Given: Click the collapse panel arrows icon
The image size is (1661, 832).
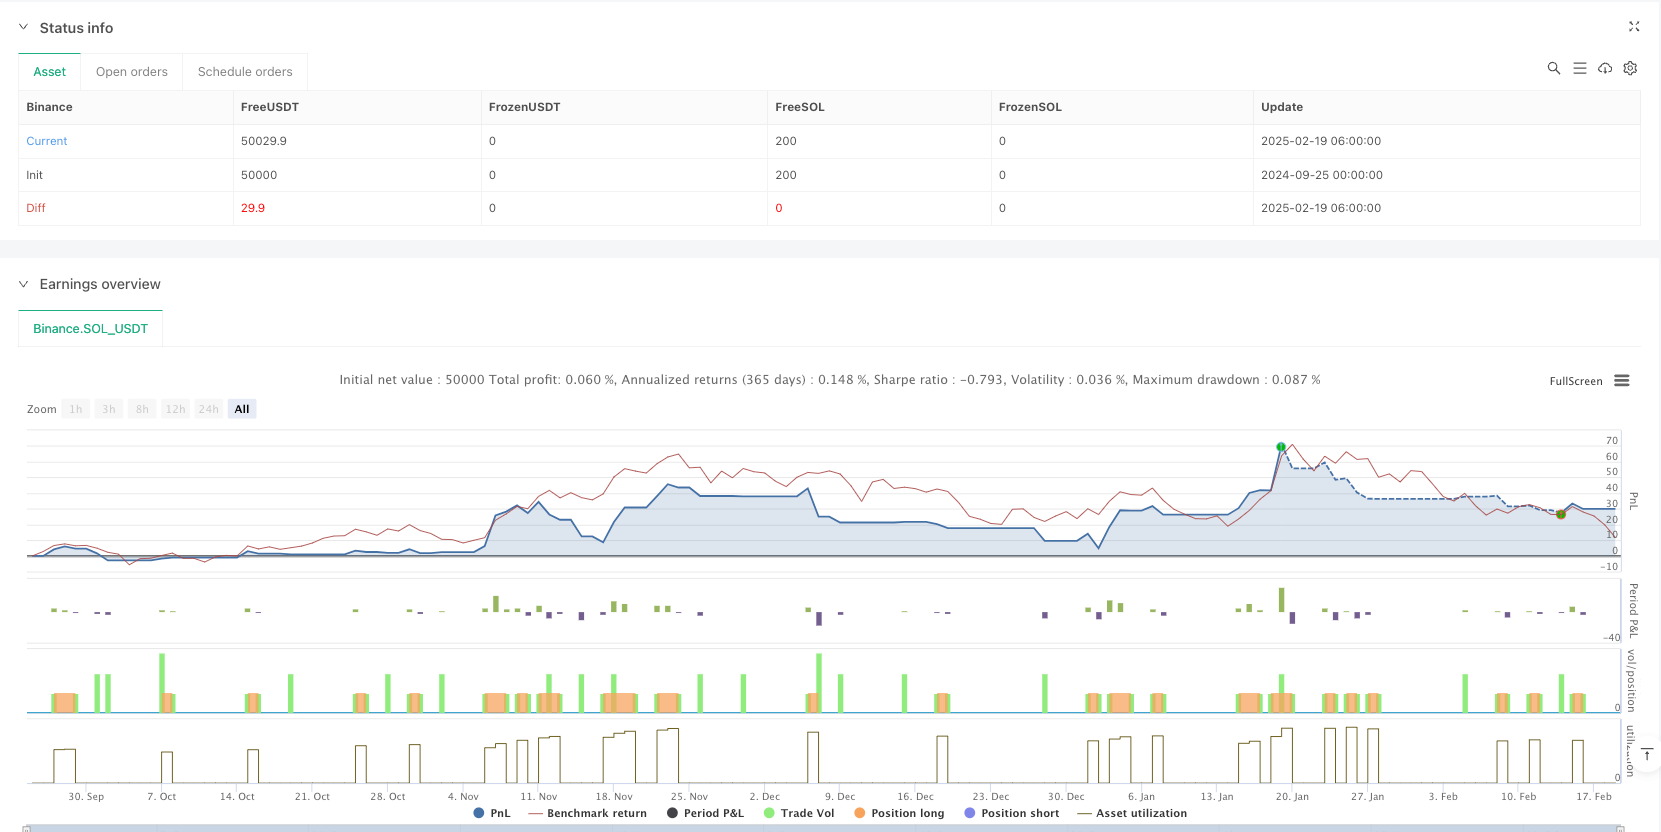Looking at the screenshot, I should [x=1634, y=27].
